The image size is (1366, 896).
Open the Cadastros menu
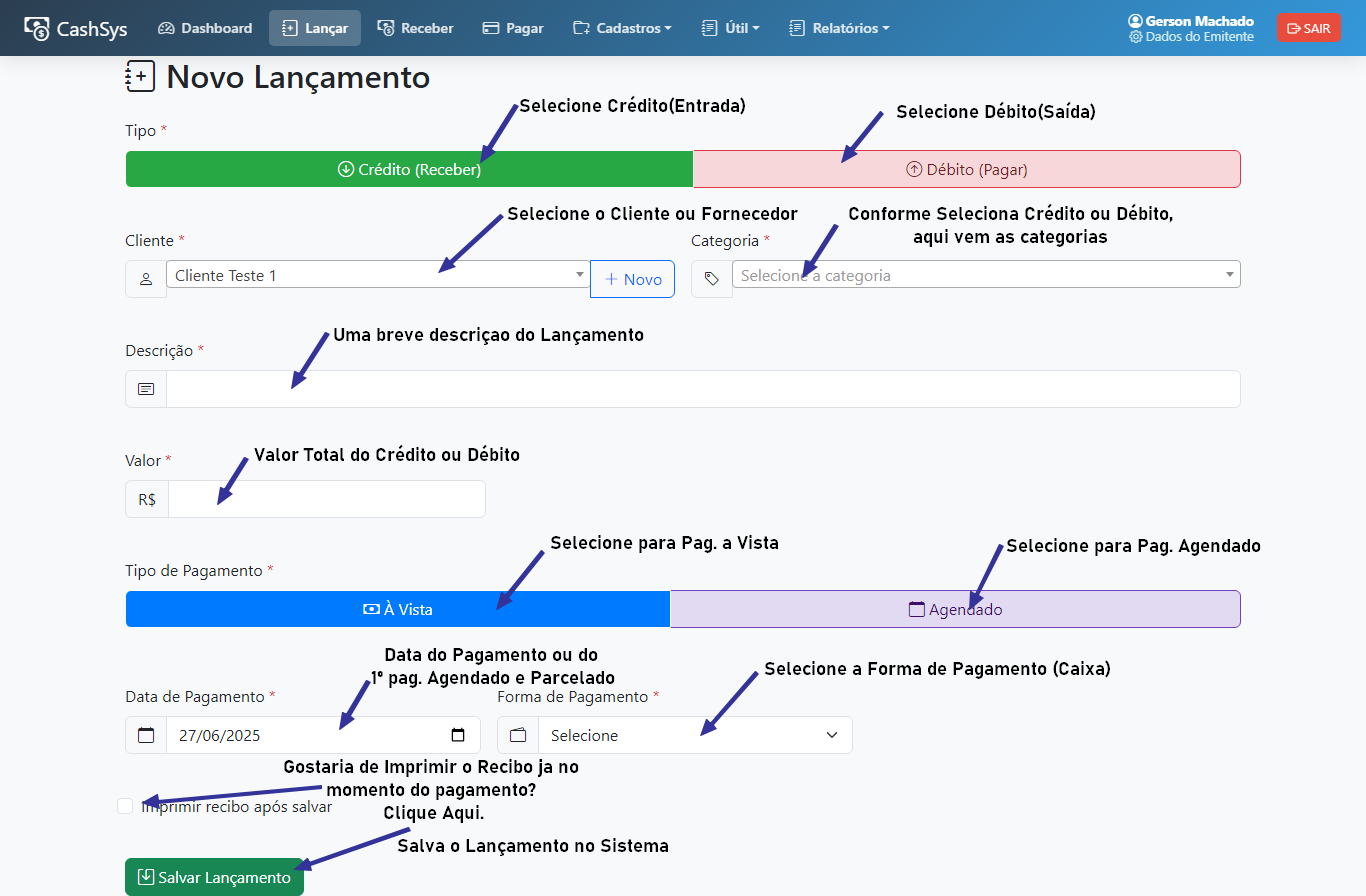click(621, 28)
